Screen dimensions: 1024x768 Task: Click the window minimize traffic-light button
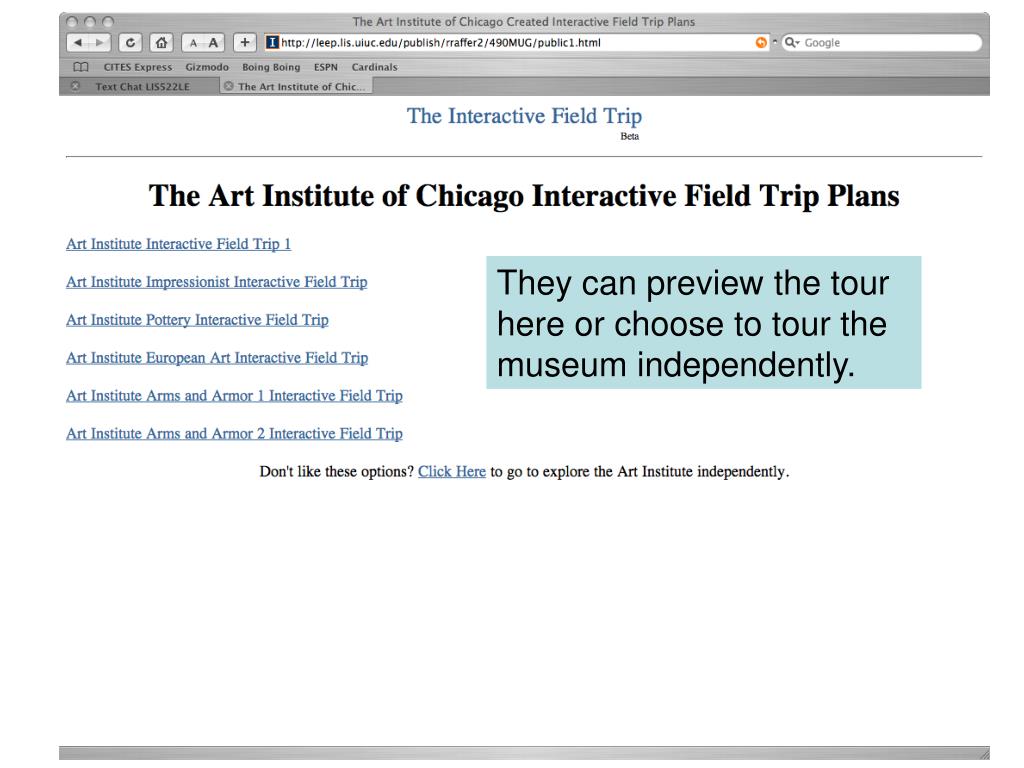(x=90, y=22)
